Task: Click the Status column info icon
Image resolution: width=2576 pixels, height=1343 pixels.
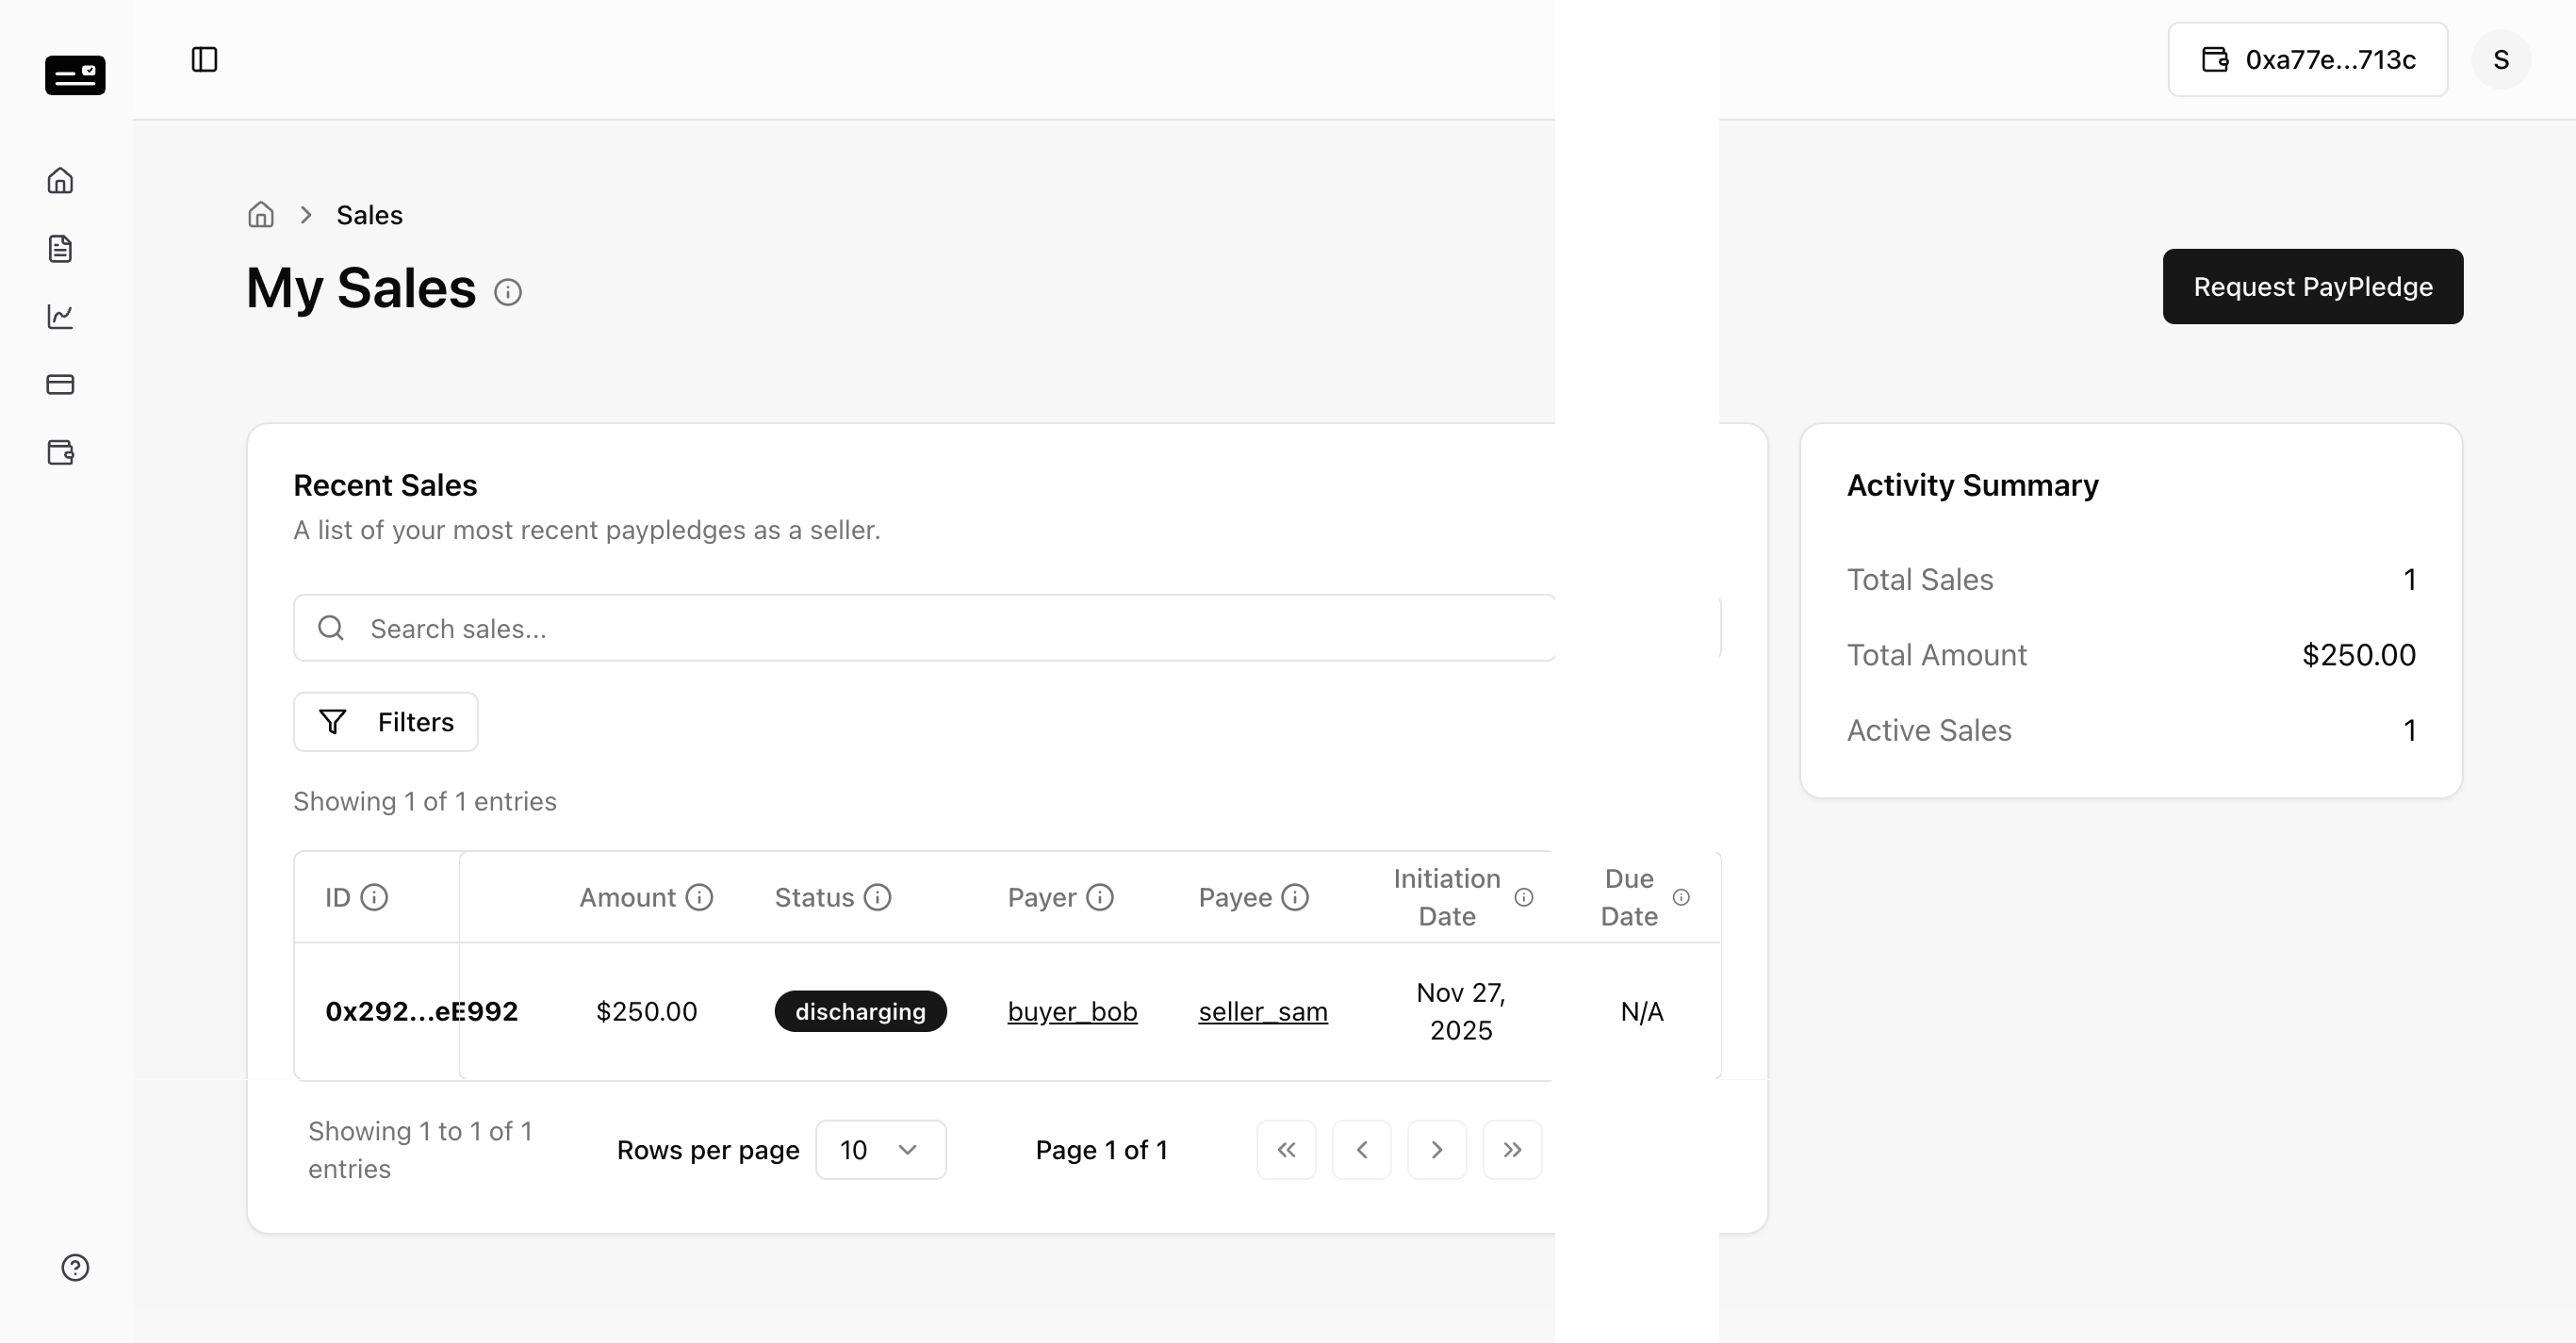Action: tap(877, 897)
